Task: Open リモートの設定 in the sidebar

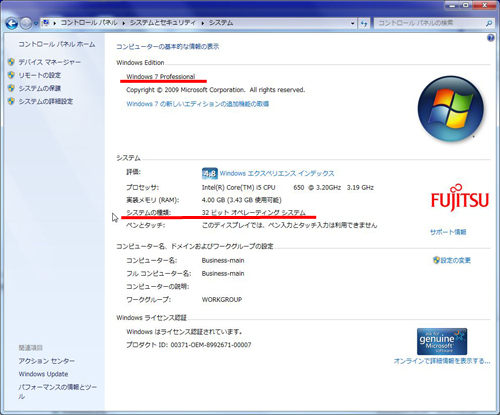Action: tap(40, 75)
